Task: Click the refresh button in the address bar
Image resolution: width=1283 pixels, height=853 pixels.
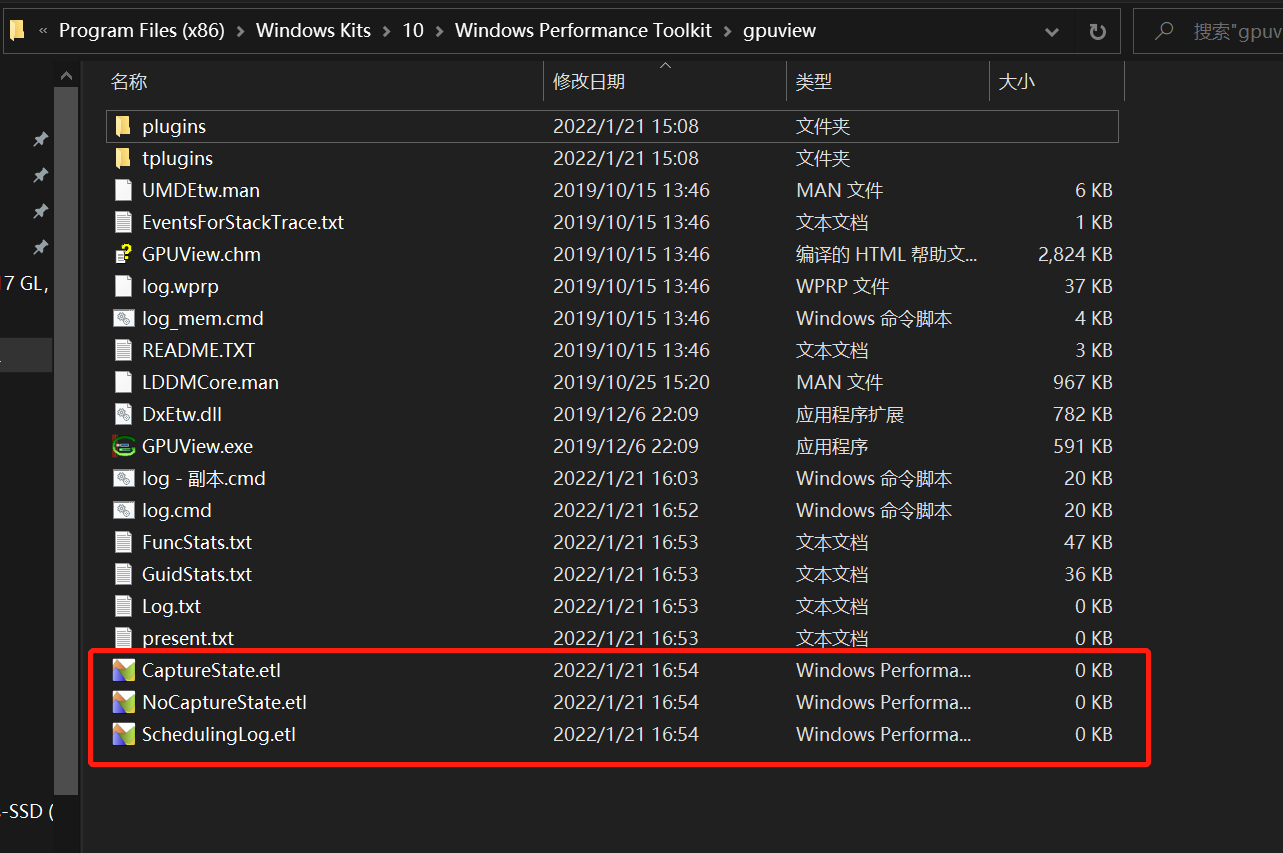Action: point(1097,31)
